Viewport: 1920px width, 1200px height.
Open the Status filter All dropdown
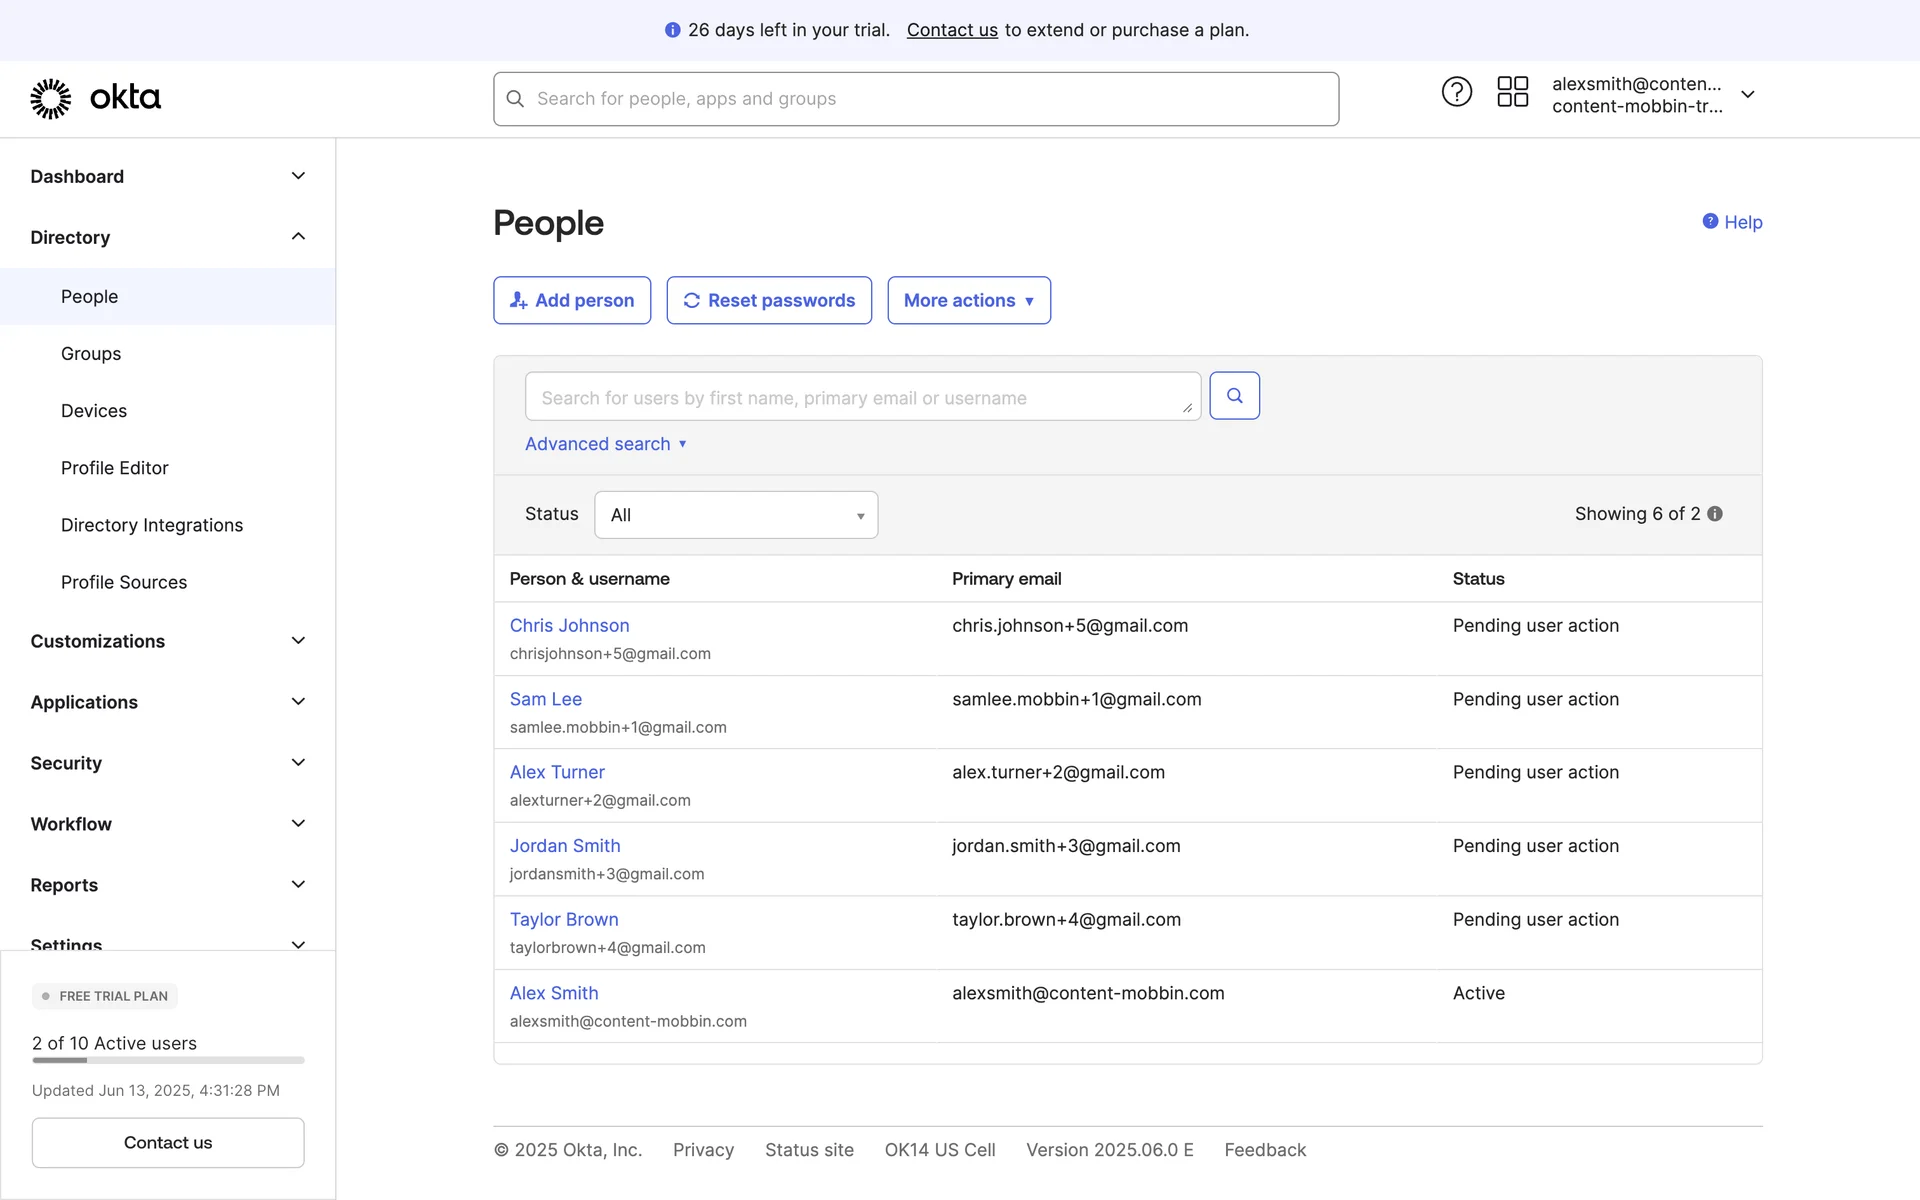[x=736, y=515]
